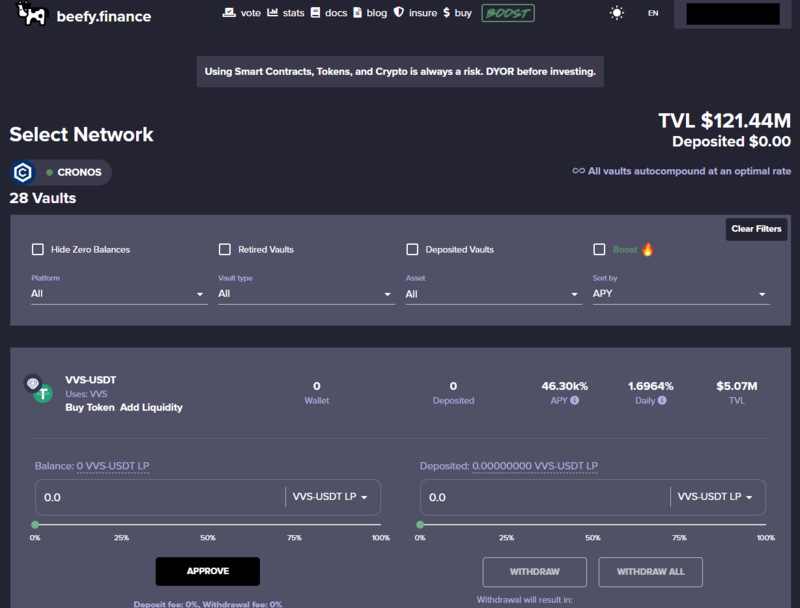Enable Boost filter checkbox

point(599,249)
